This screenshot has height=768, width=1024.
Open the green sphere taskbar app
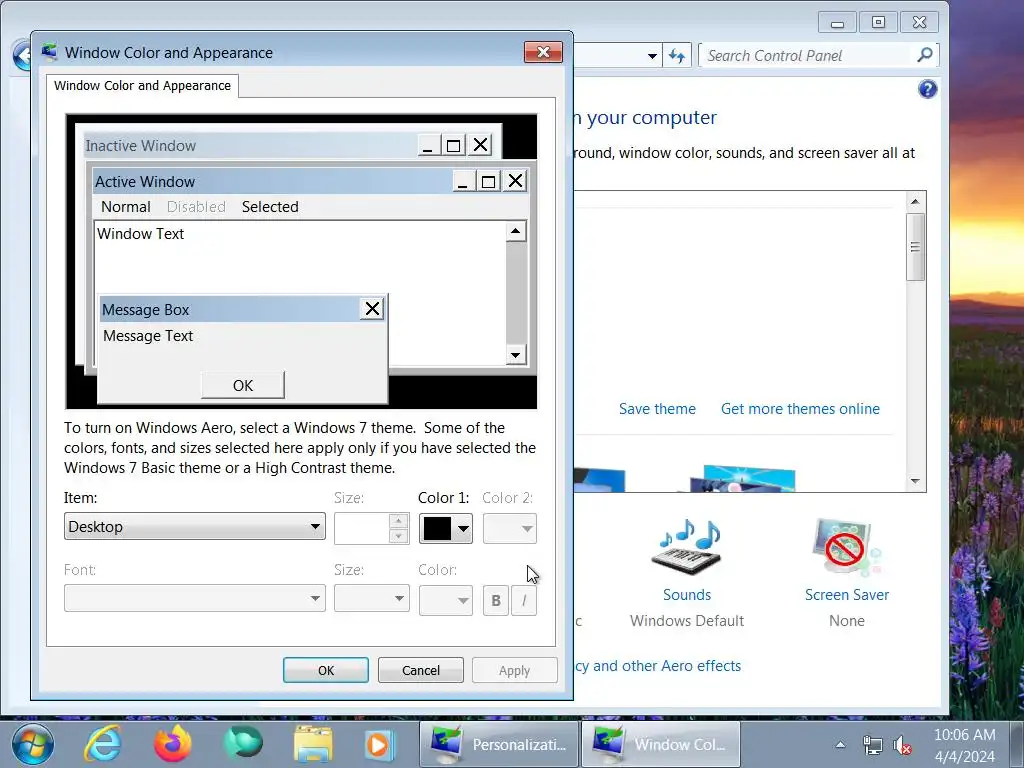pyautogui.click(x=243, y=744)
